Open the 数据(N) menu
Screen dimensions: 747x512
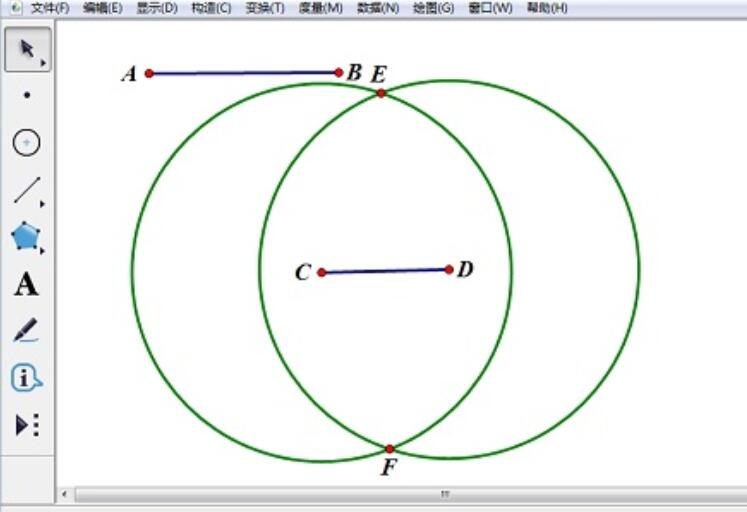(x=378, y=8)
